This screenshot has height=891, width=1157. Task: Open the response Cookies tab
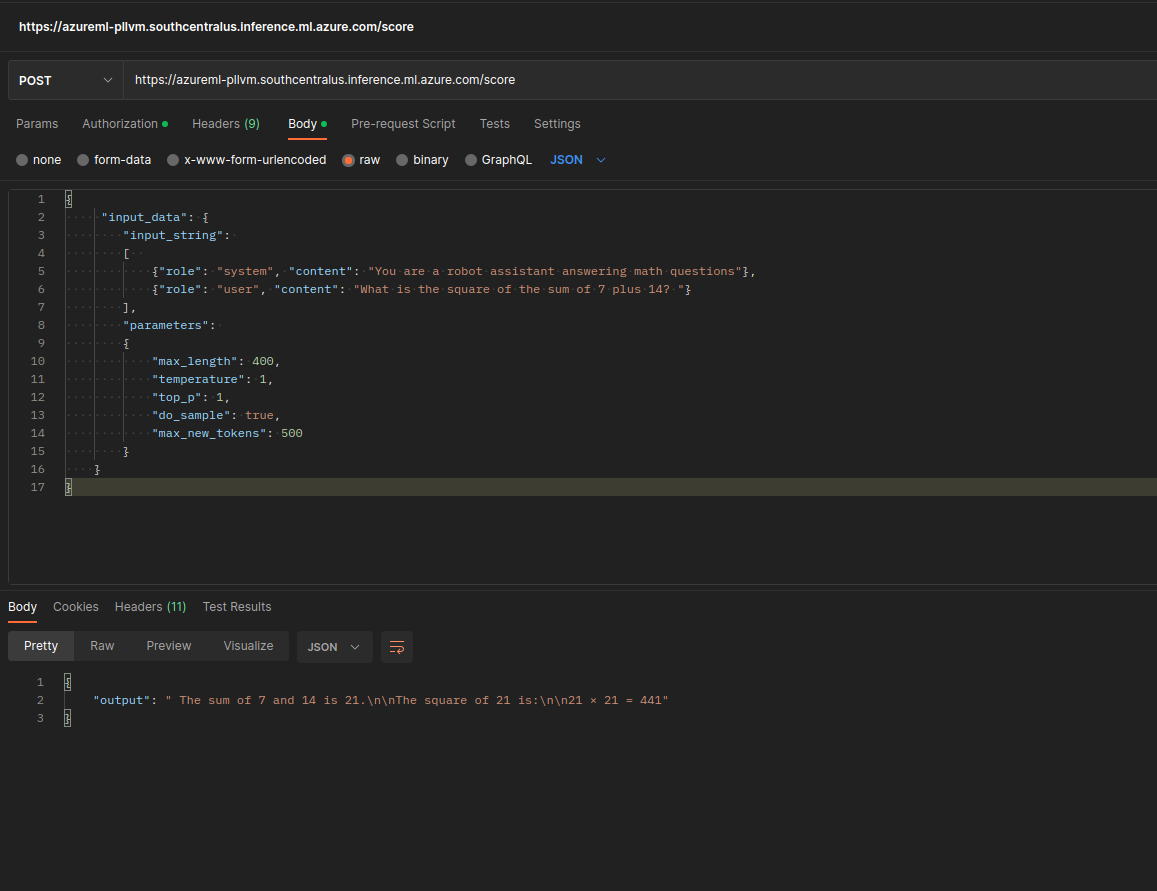pos(75,607)
